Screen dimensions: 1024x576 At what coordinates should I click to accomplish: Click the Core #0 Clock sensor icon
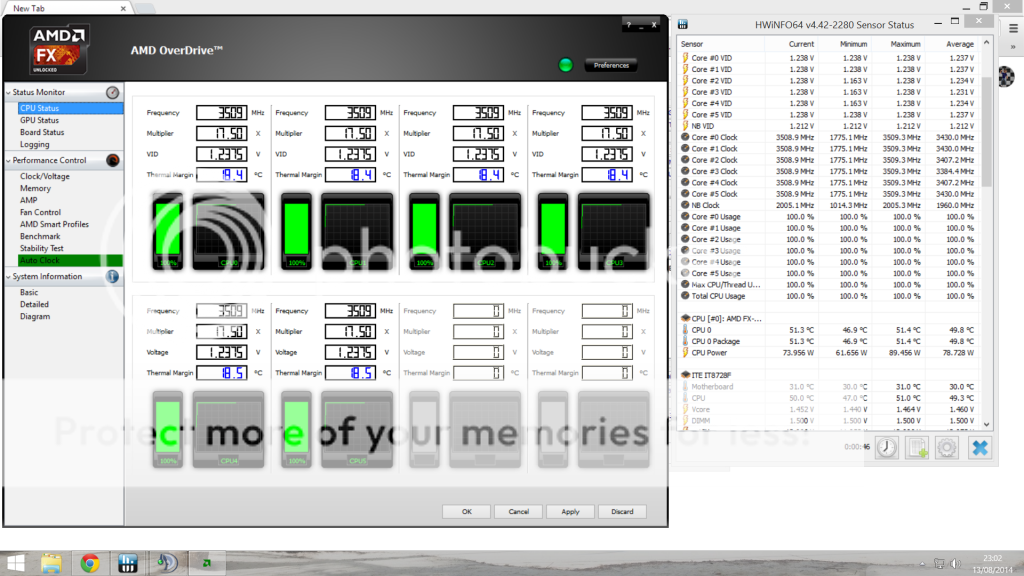pyautogui.click(x=685, y=137)
